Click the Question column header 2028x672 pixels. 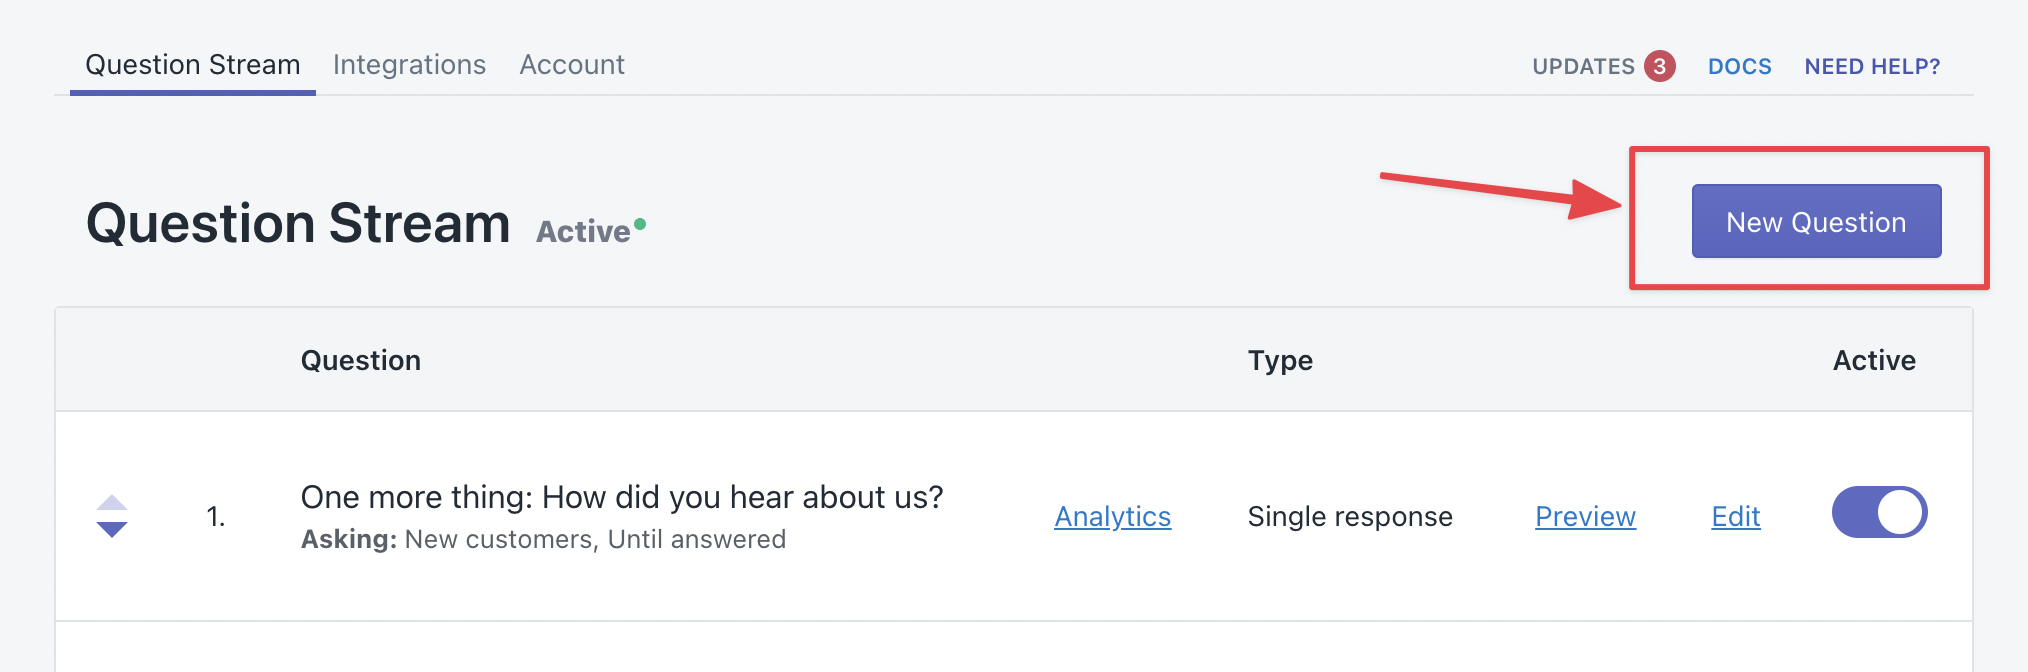(361, 360)
